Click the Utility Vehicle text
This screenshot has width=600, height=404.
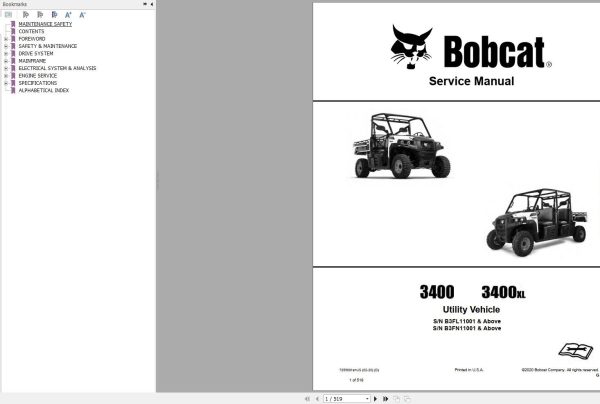pos(471,310)
